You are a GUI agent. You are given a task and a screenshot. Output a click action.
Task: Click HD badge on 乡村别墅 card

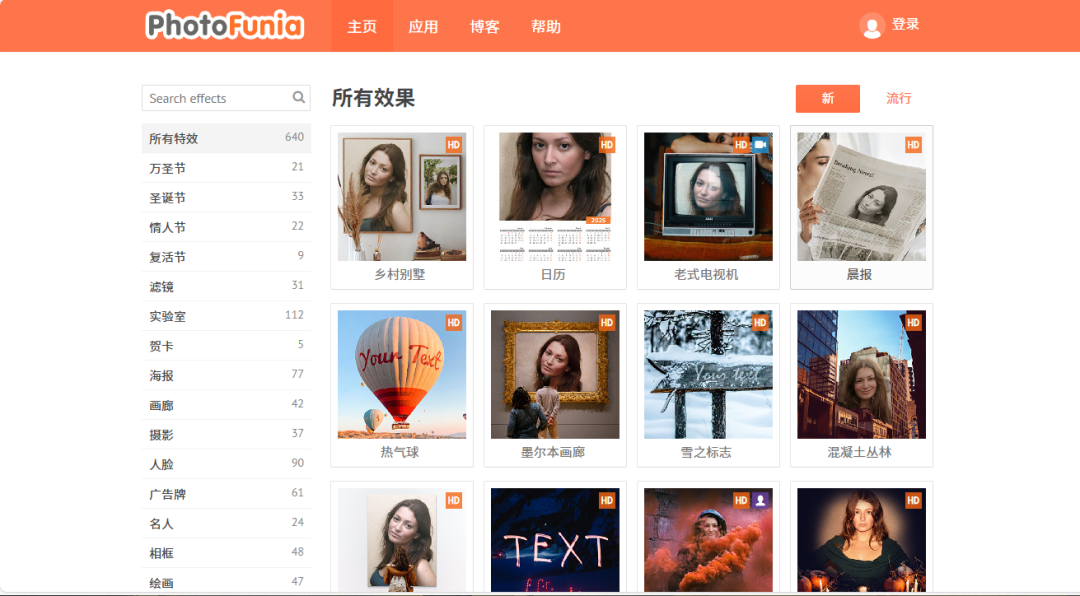click(x=453, y=145)
